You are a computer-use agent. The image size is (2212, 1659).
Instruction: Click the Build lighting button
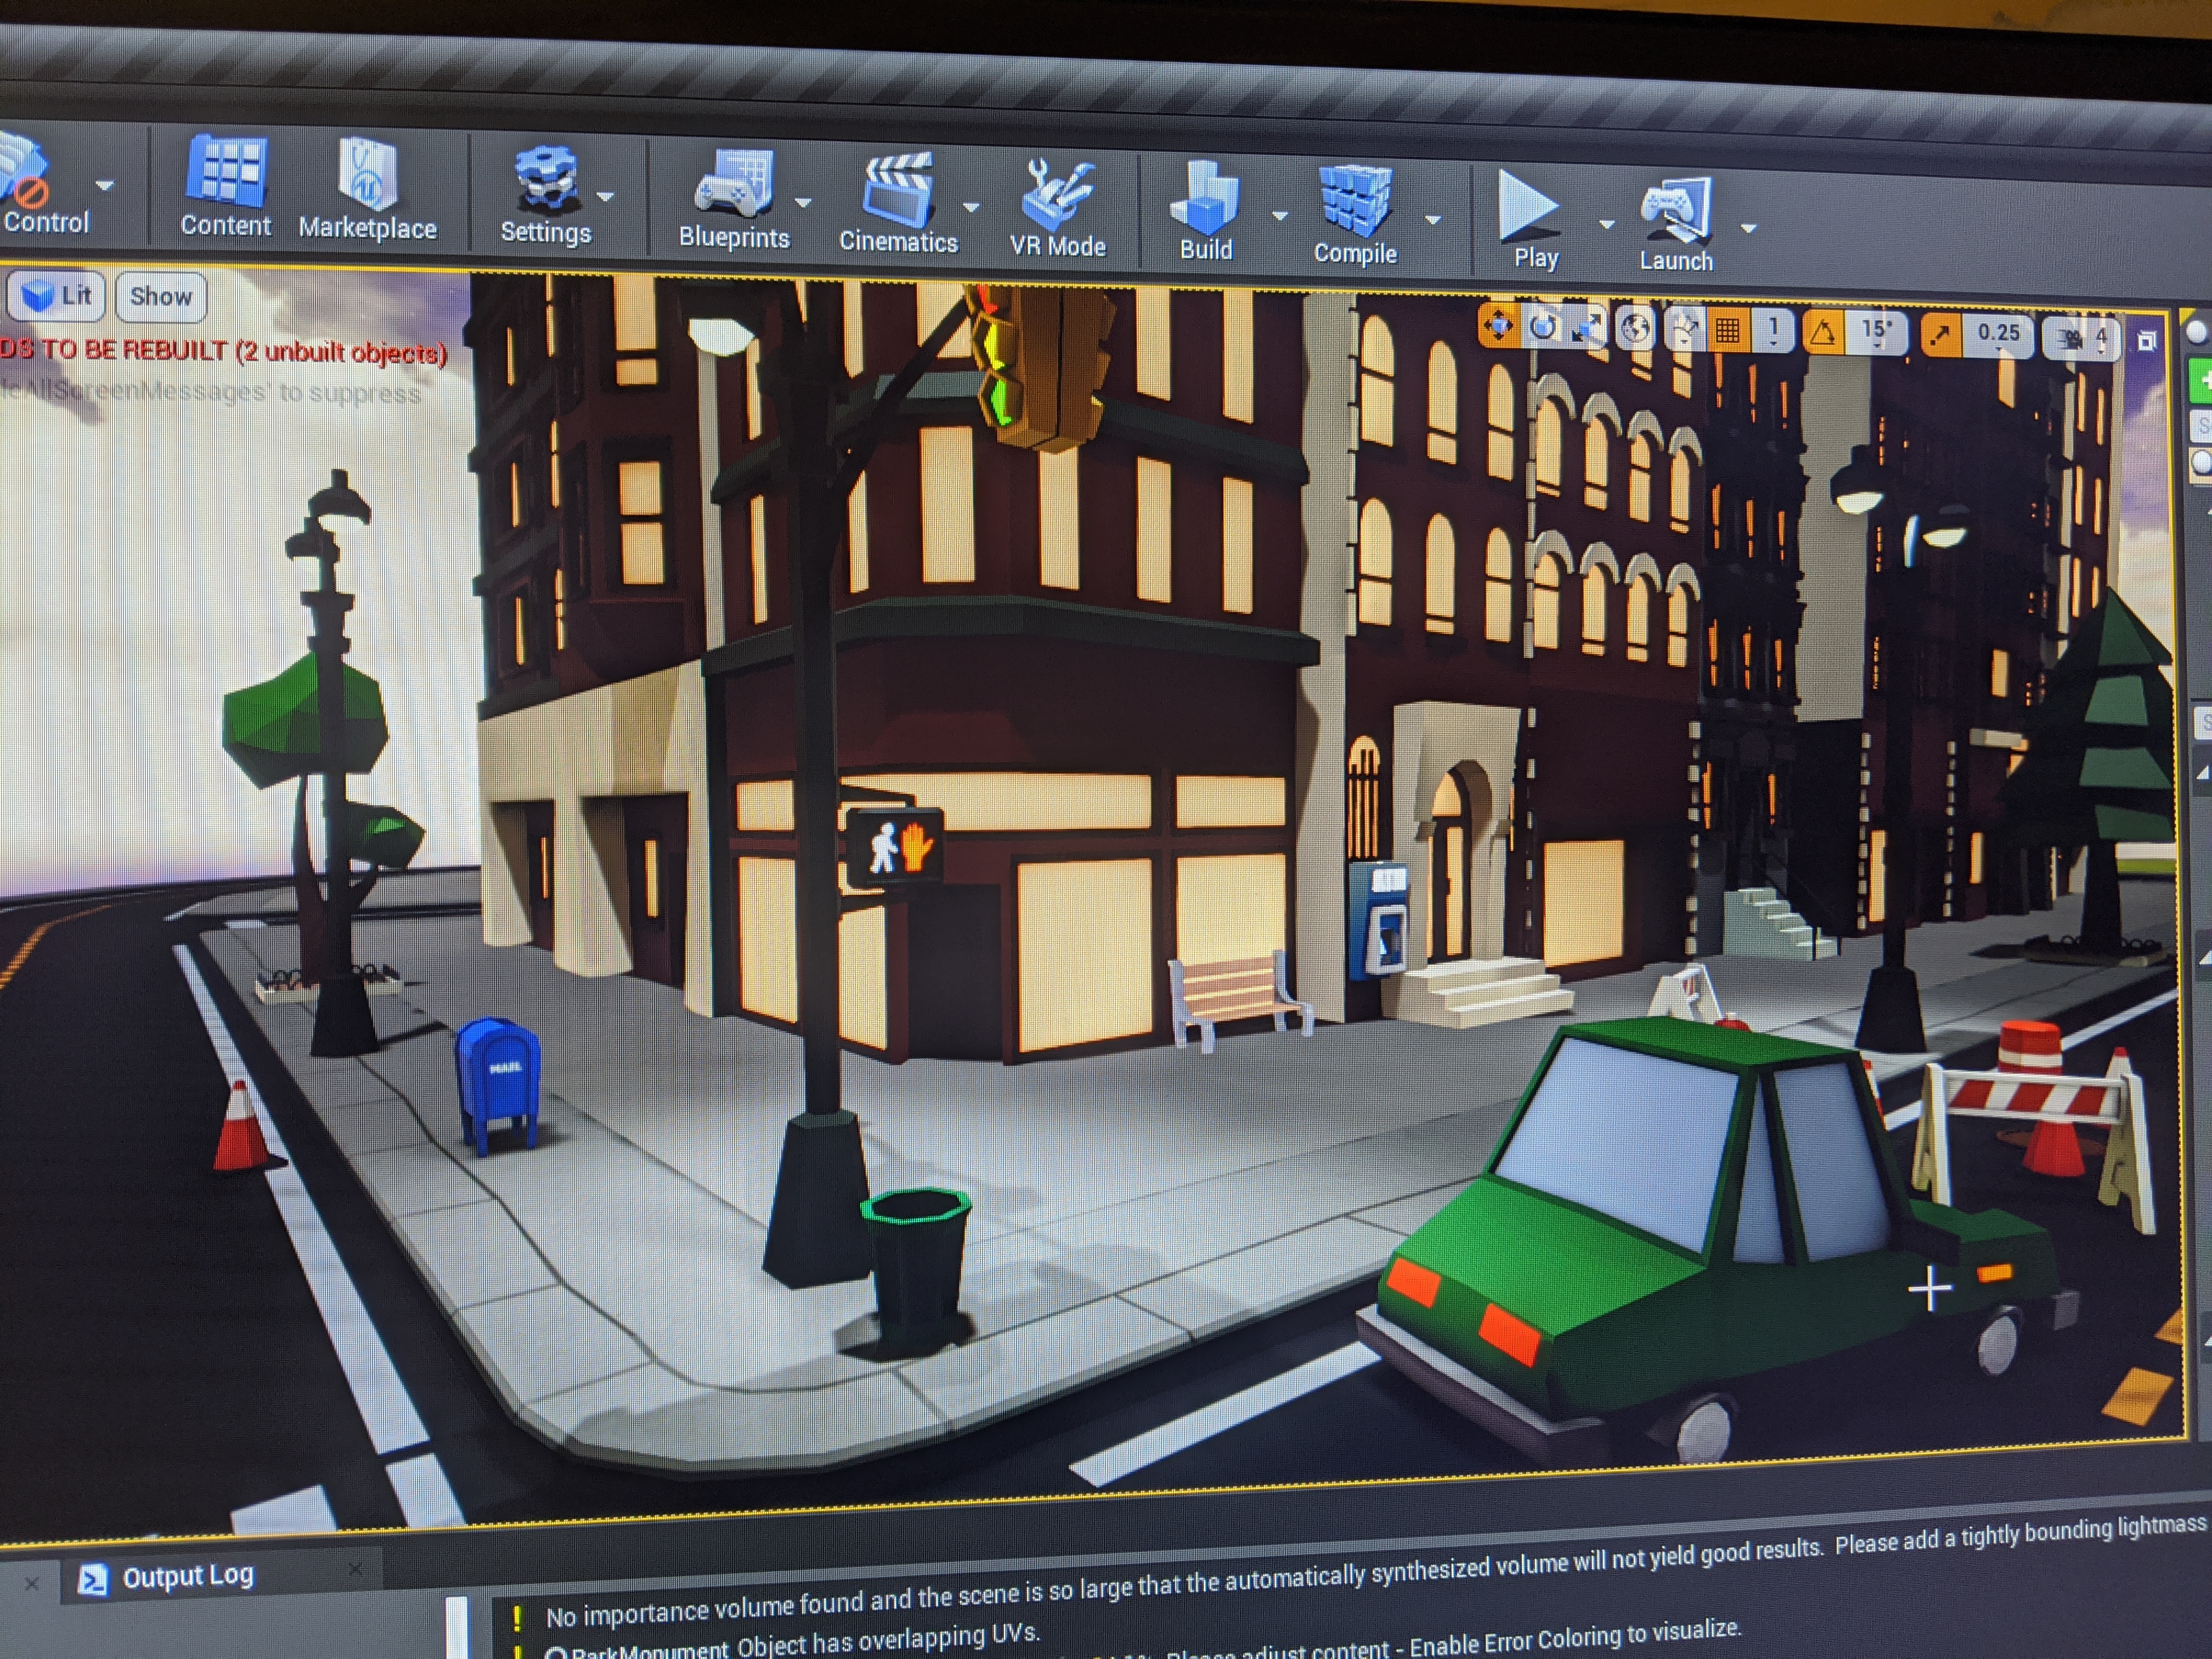coord(1206,211)
